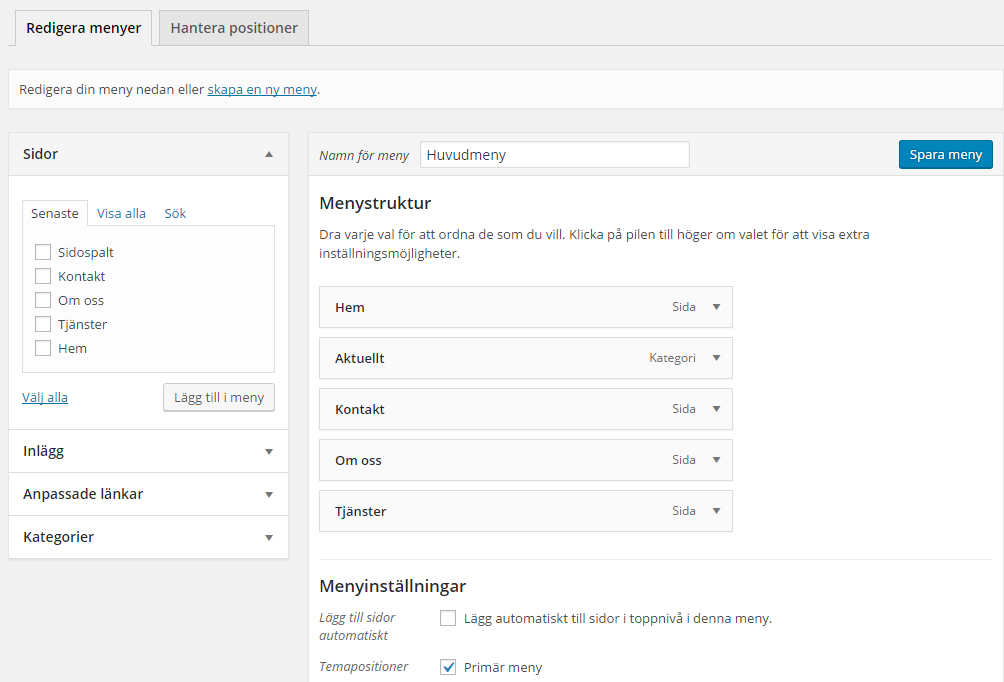The width and height of the screenshot is (1004, 682).
Task: Click the Sidor panel title
Action: (40, 154)
